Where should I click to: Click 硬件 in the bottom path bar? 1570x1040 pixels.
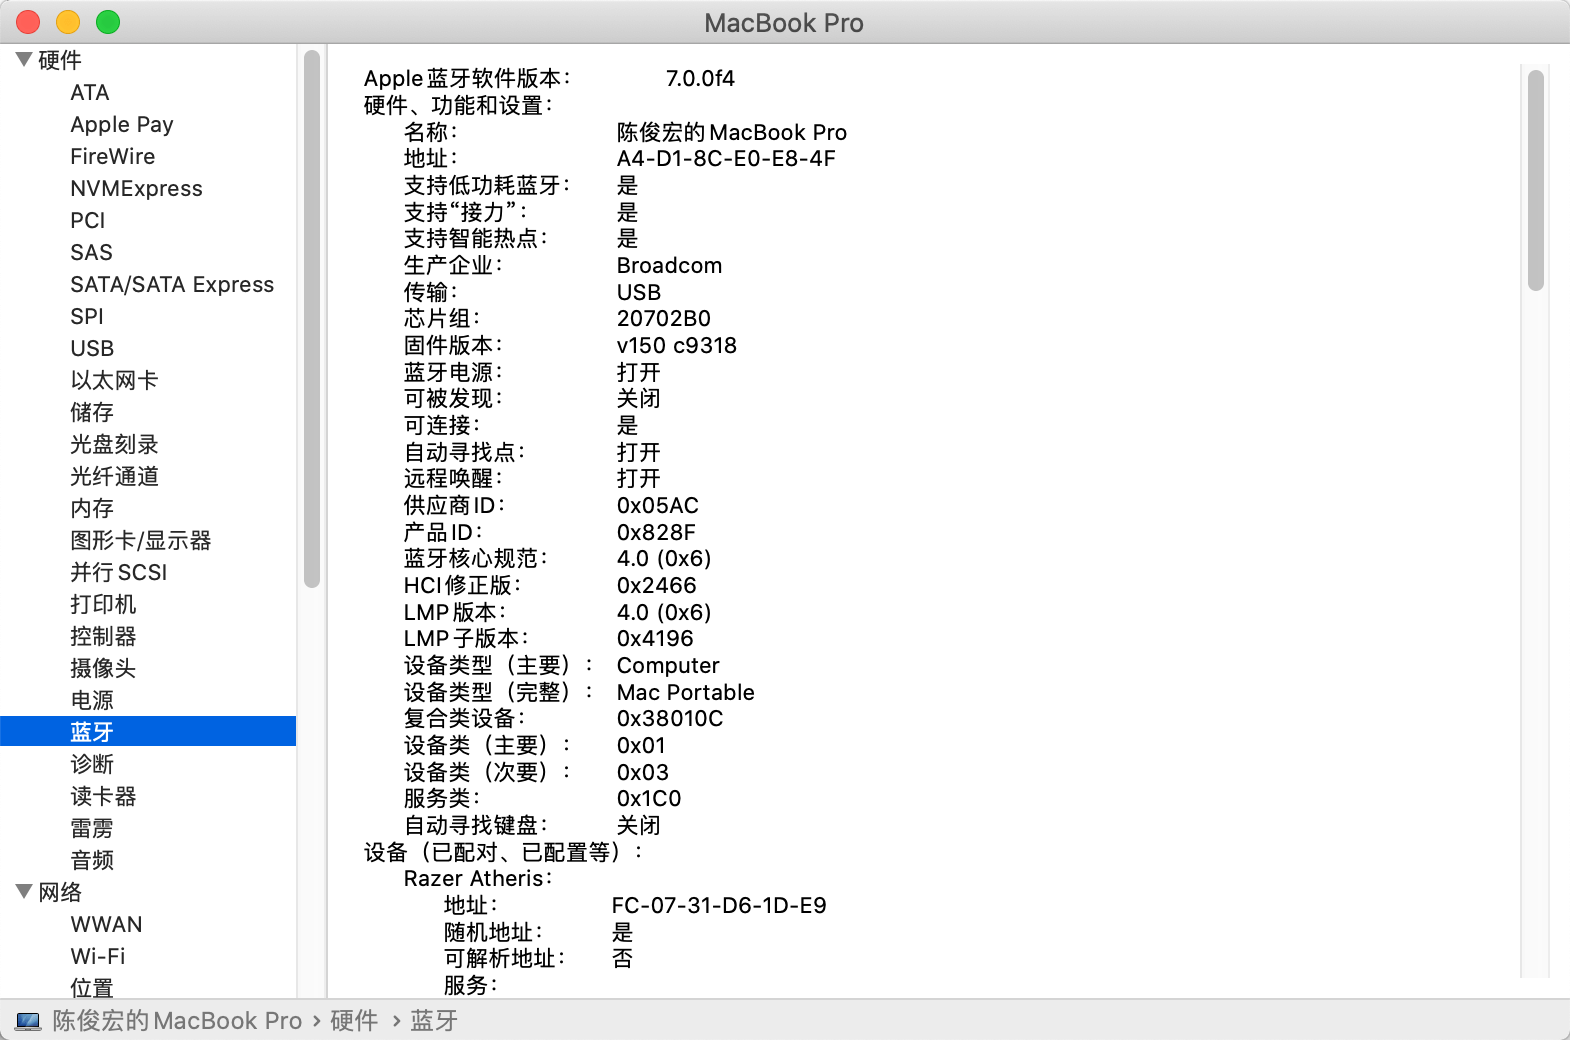[354, 1021]
